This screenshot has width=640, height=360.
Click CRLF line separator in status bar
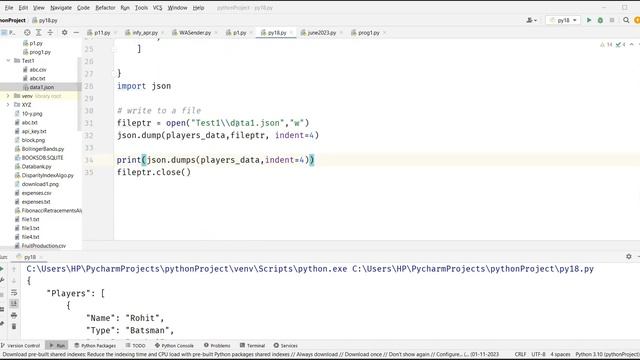coord(520,354)
